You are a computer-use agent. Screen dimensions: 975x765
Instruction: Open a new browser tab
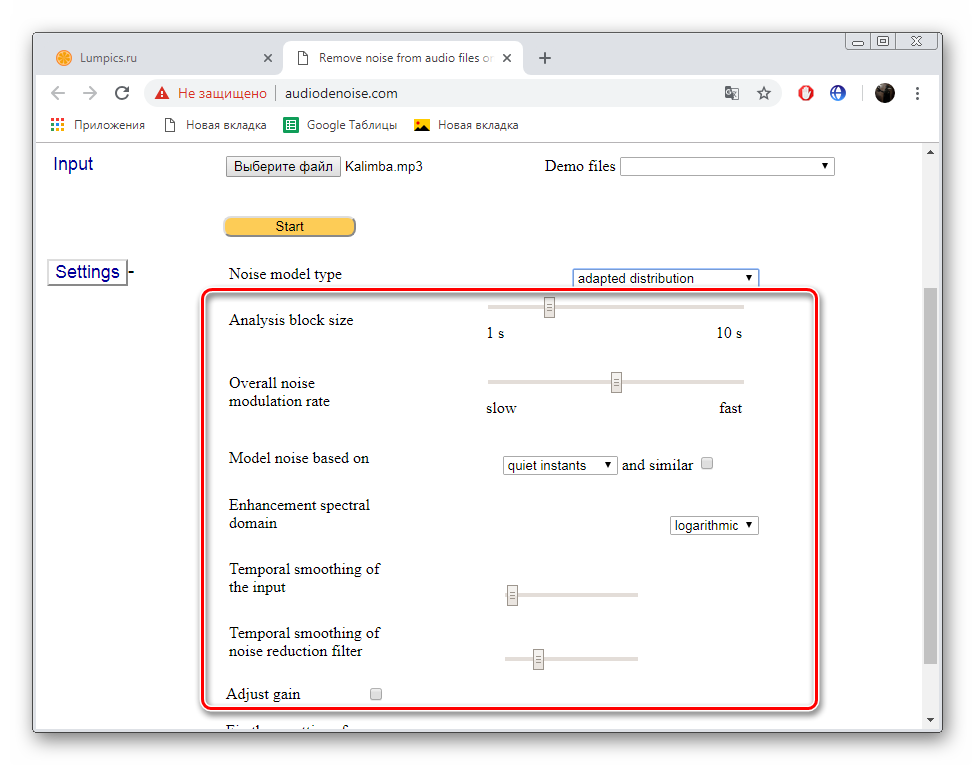(545, 58)
